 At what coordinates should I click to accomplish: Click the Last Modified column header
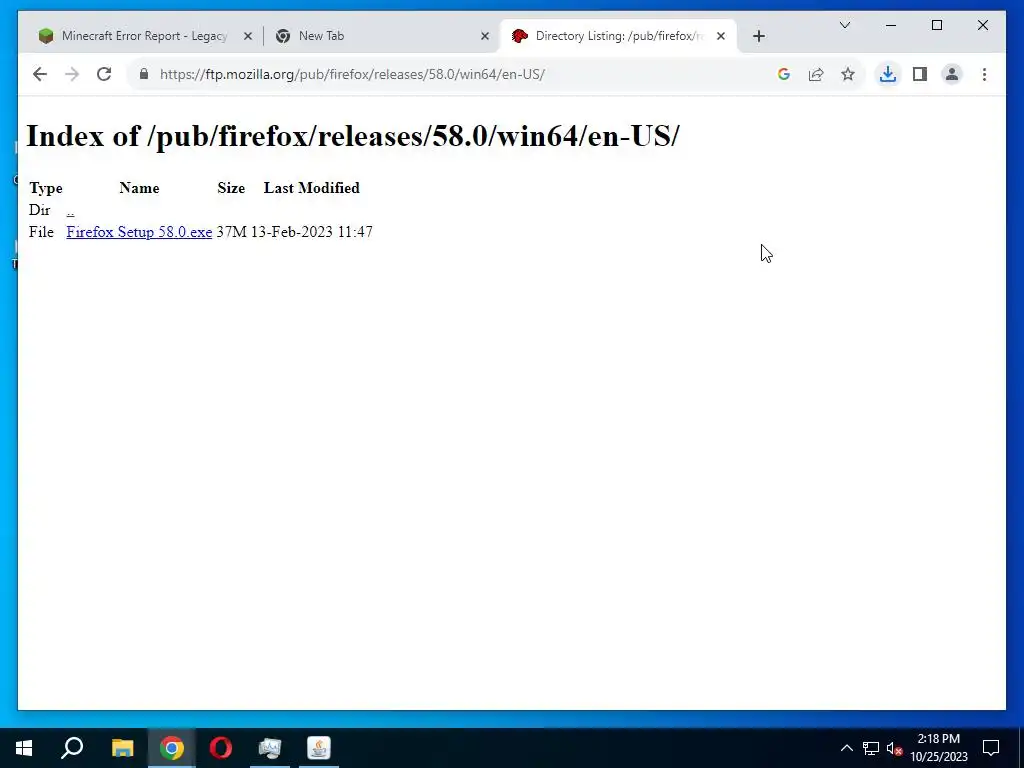pos(312,188)
